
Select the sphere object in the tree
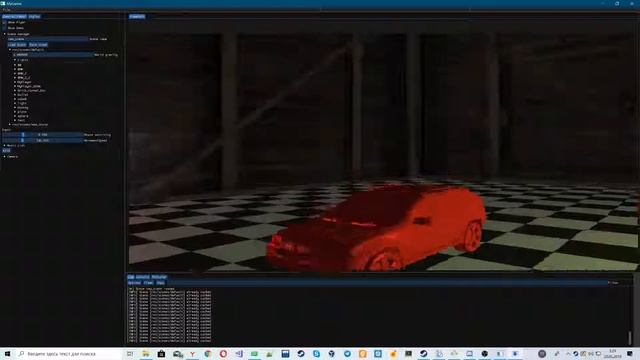(x=23, y=116)
